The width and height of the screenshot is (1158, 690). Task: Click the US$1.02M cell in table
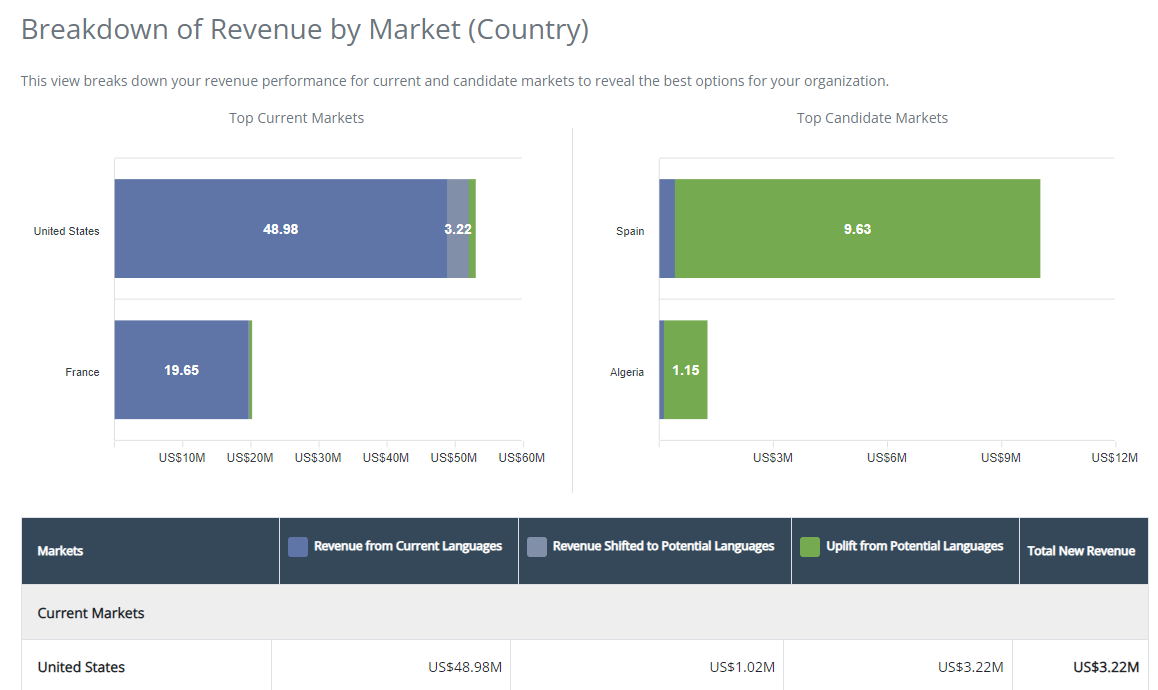tap(741, 667)
